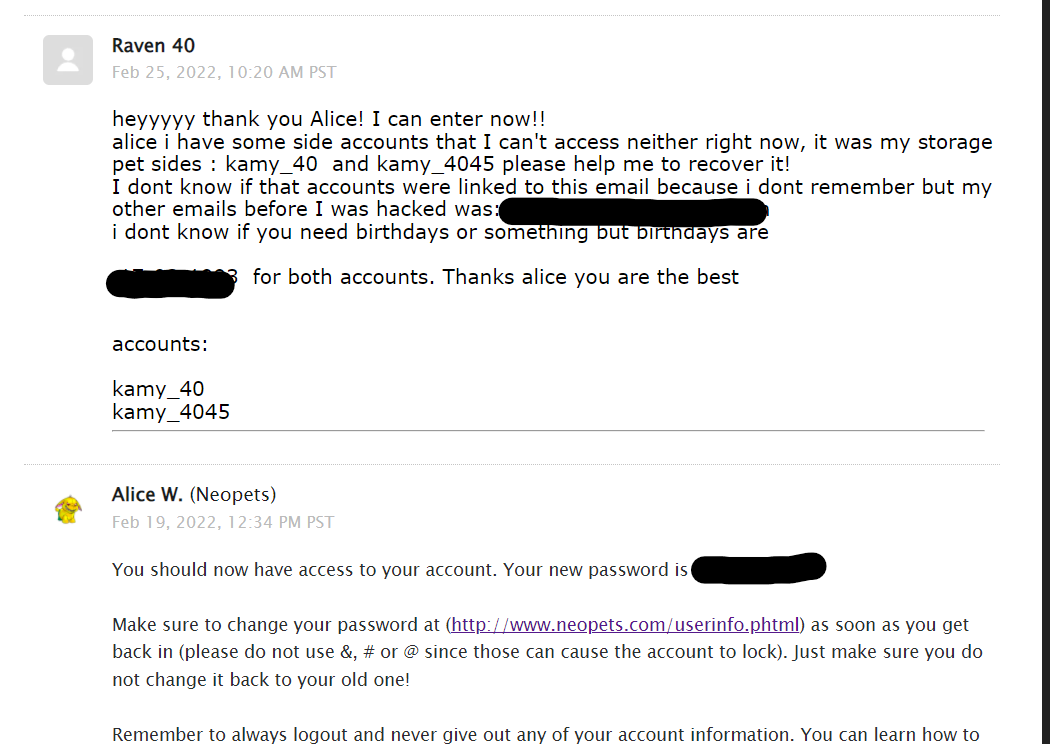
Task: Open the neopets.com/userinfo.phtml link
Action: pyautogui.click(x=625, y=624)
